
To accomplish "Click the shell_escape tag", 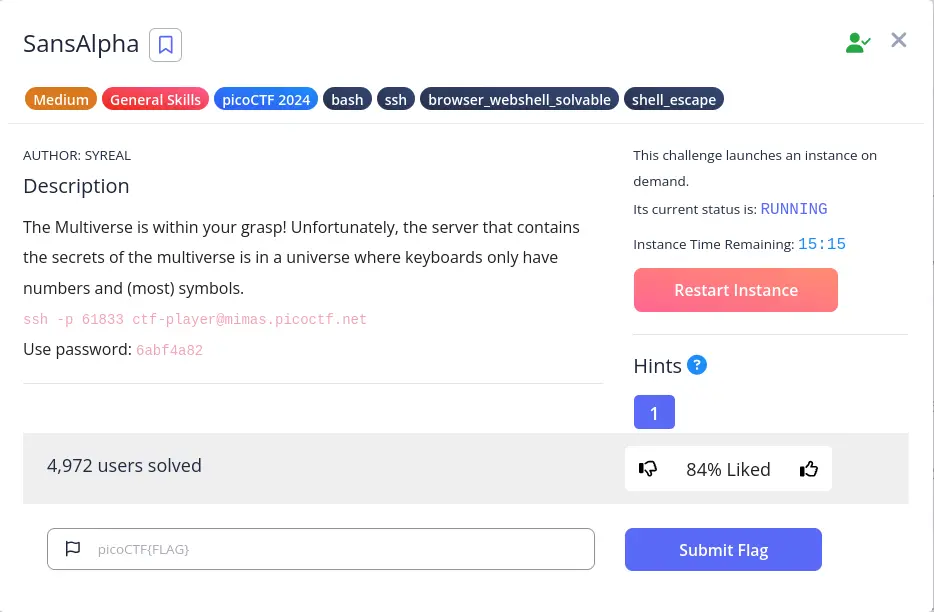I will (x=674, y=99).
